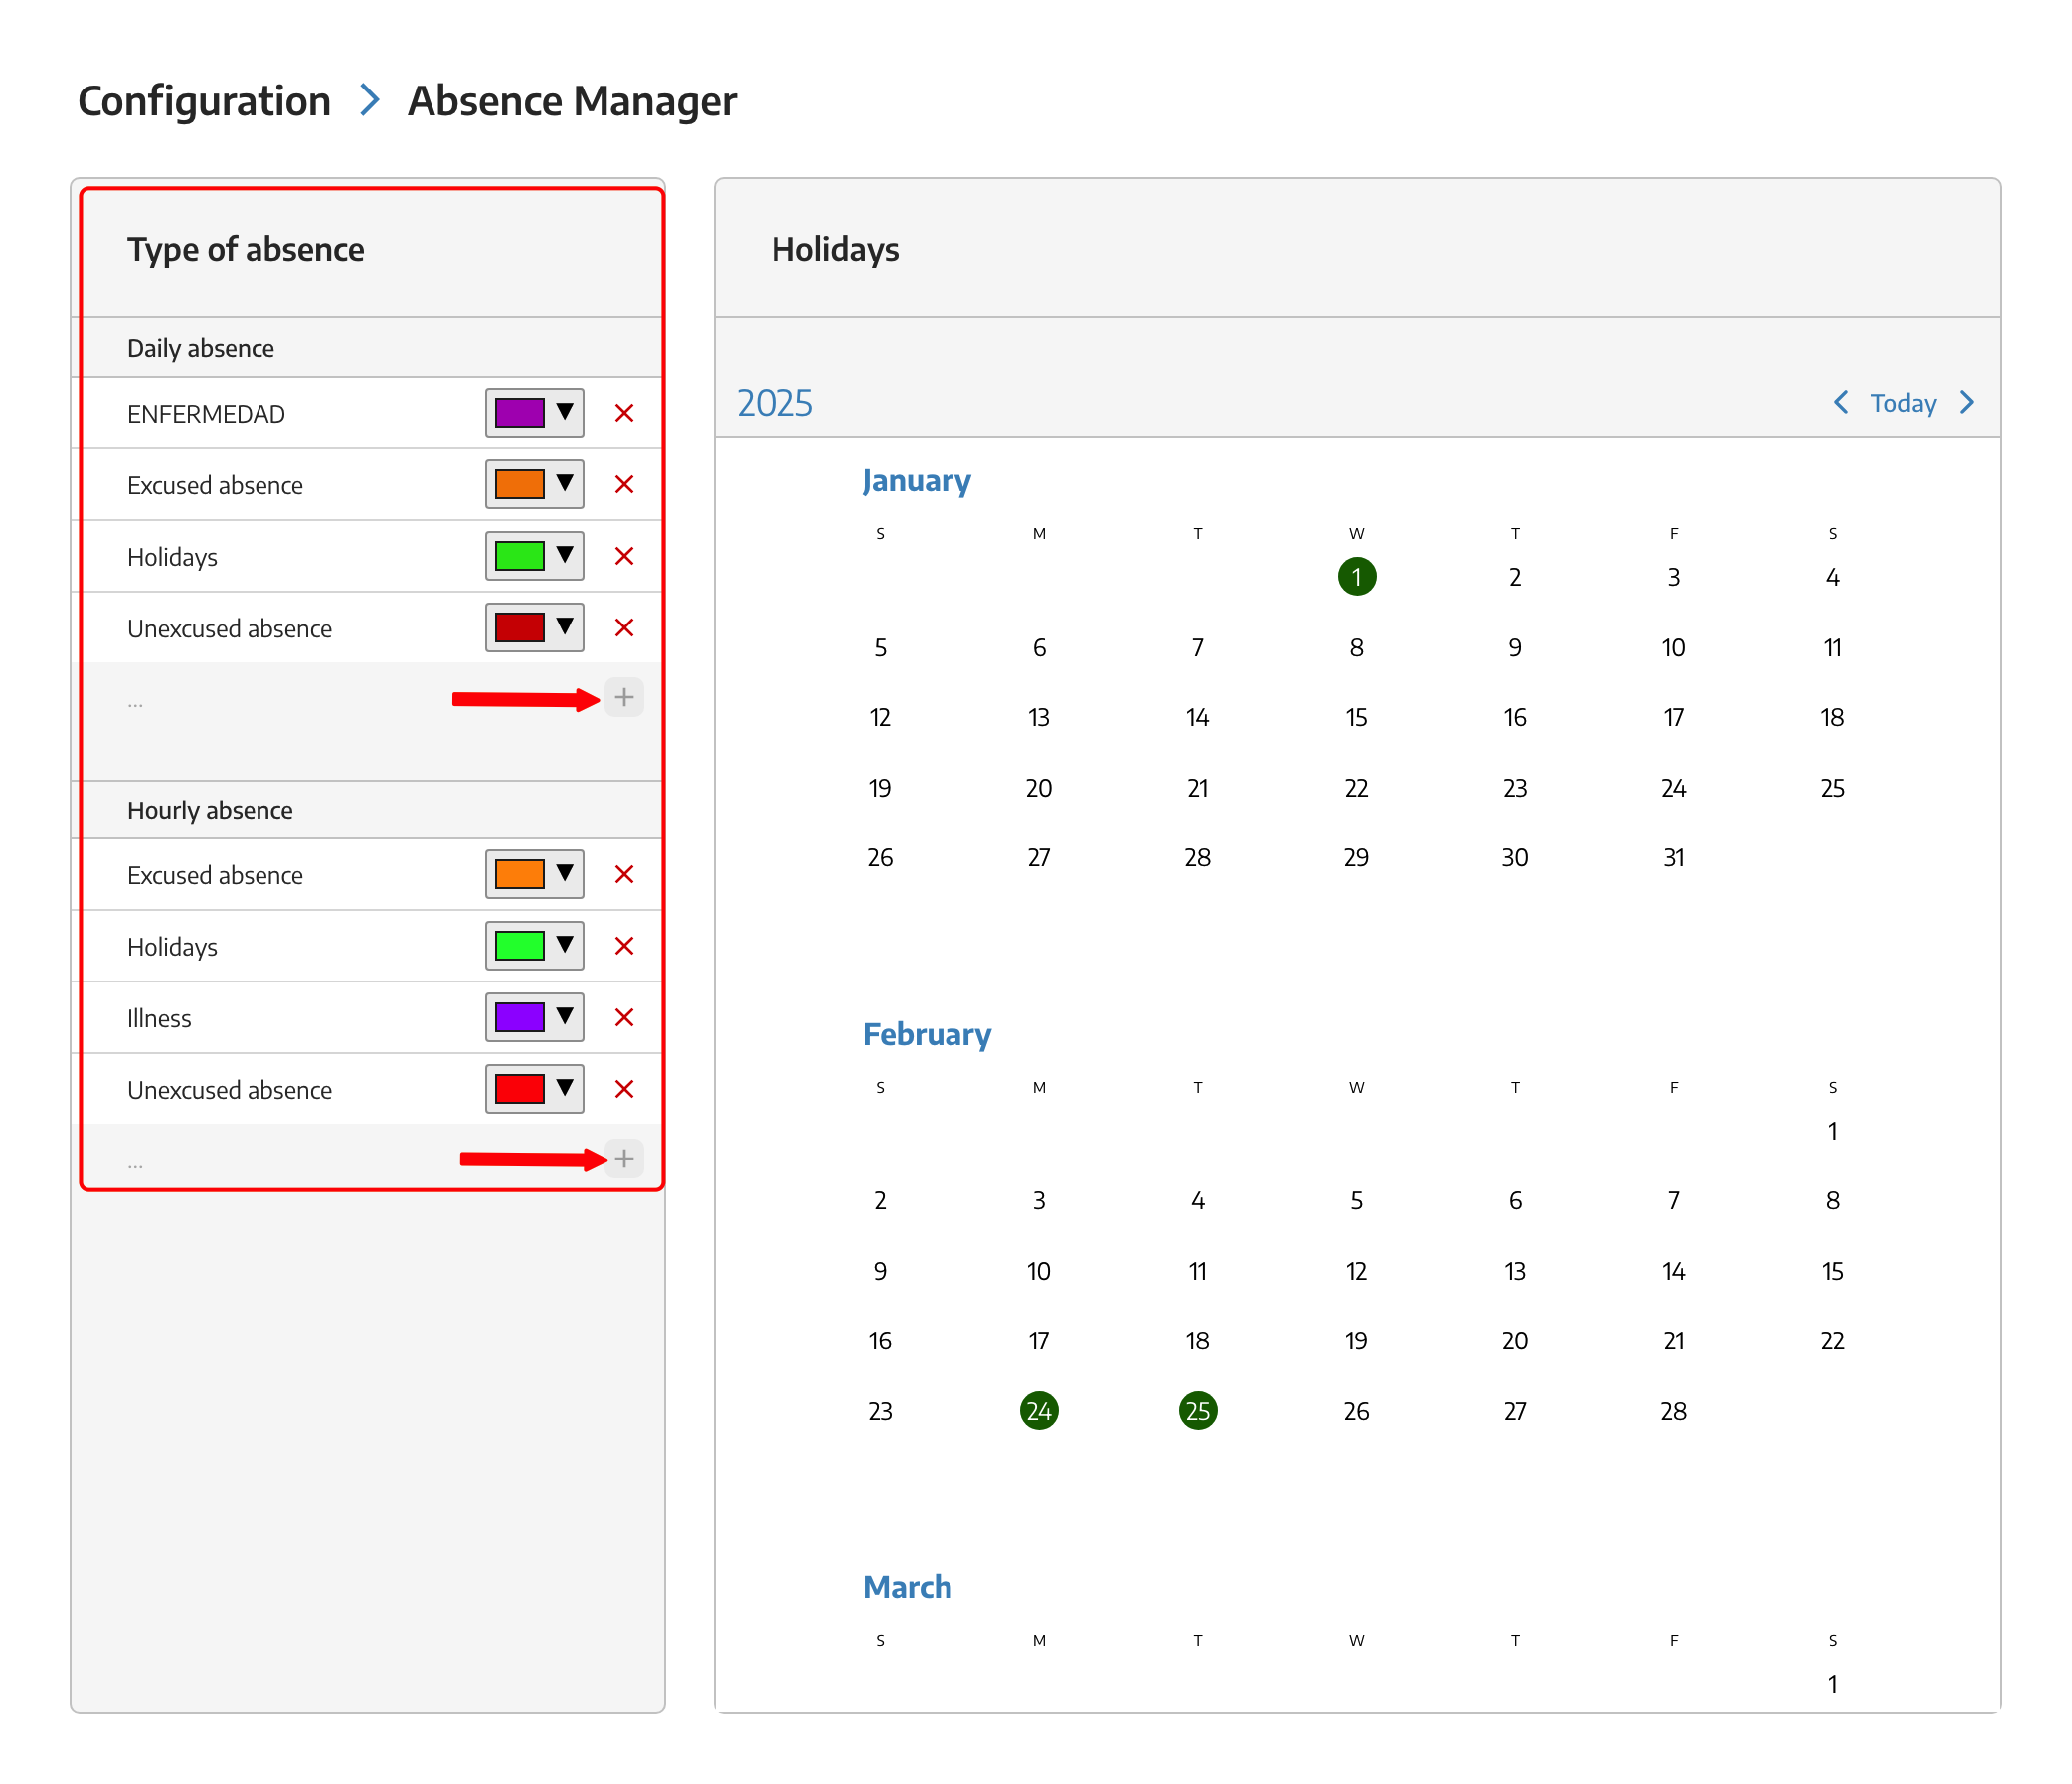
Task: Delete the ENFERMEDAD daily absence type
Action: click(624, 413)
